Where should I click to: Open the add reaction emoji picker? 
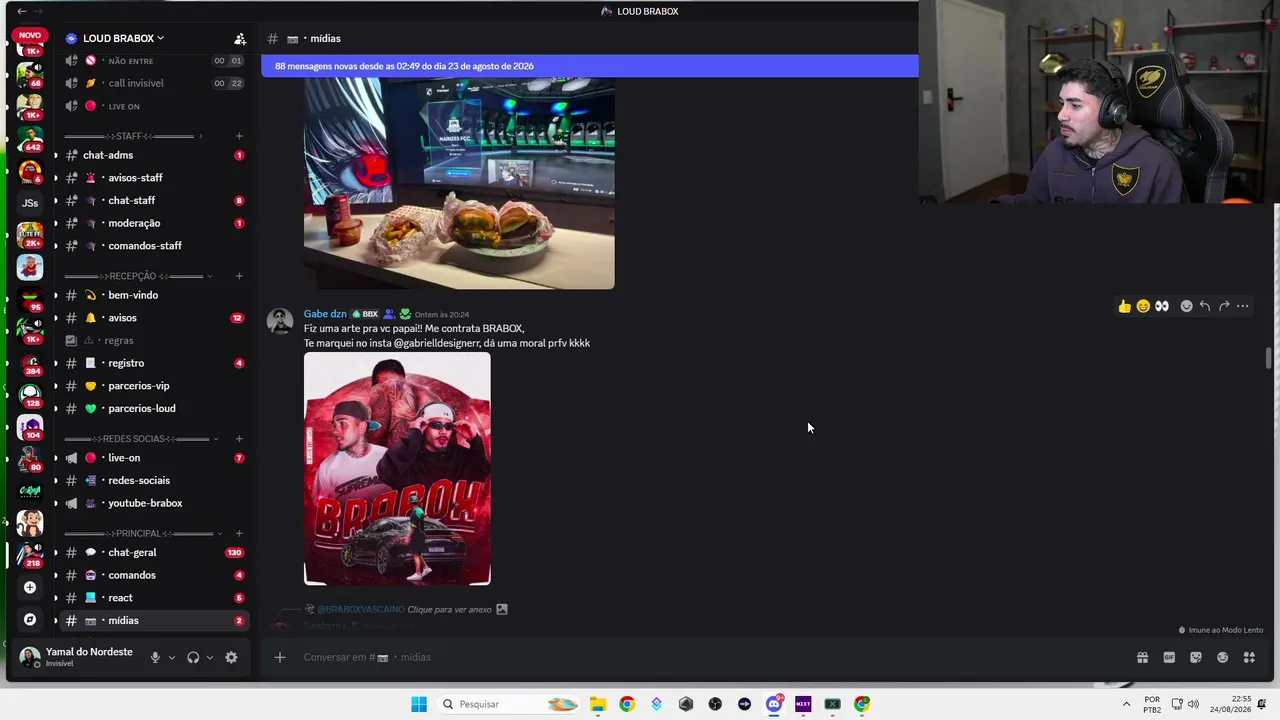tap(1187, 306)
